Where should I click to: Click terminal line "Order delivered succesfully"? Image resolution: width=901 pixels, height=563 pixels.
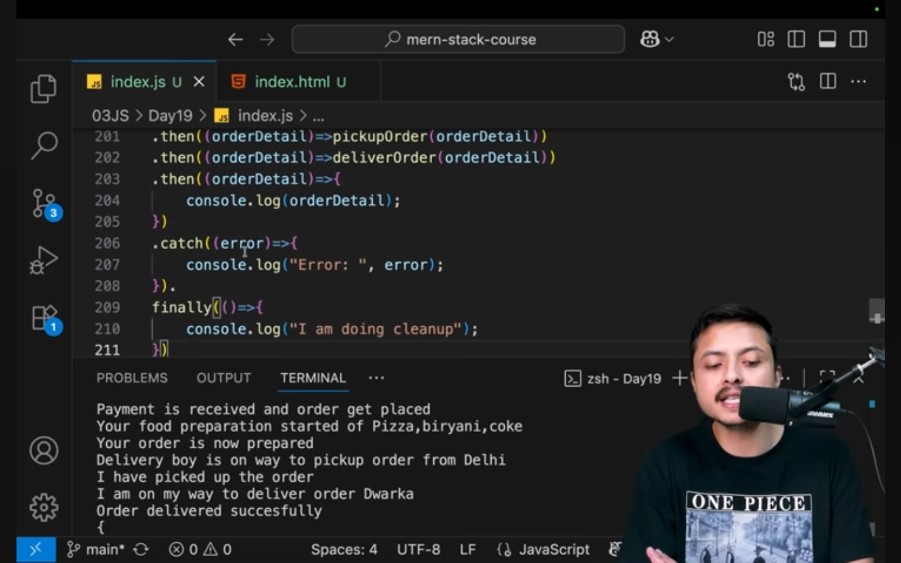[x=209, y=511]
